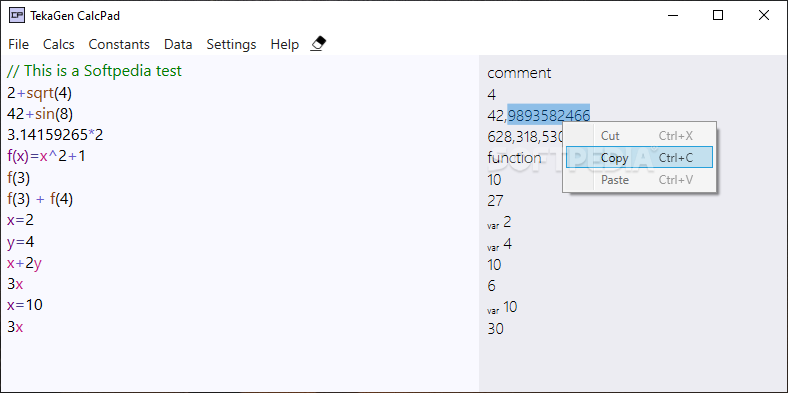Choose Copy from the context menu
The image size is (788, 393).
639,158
